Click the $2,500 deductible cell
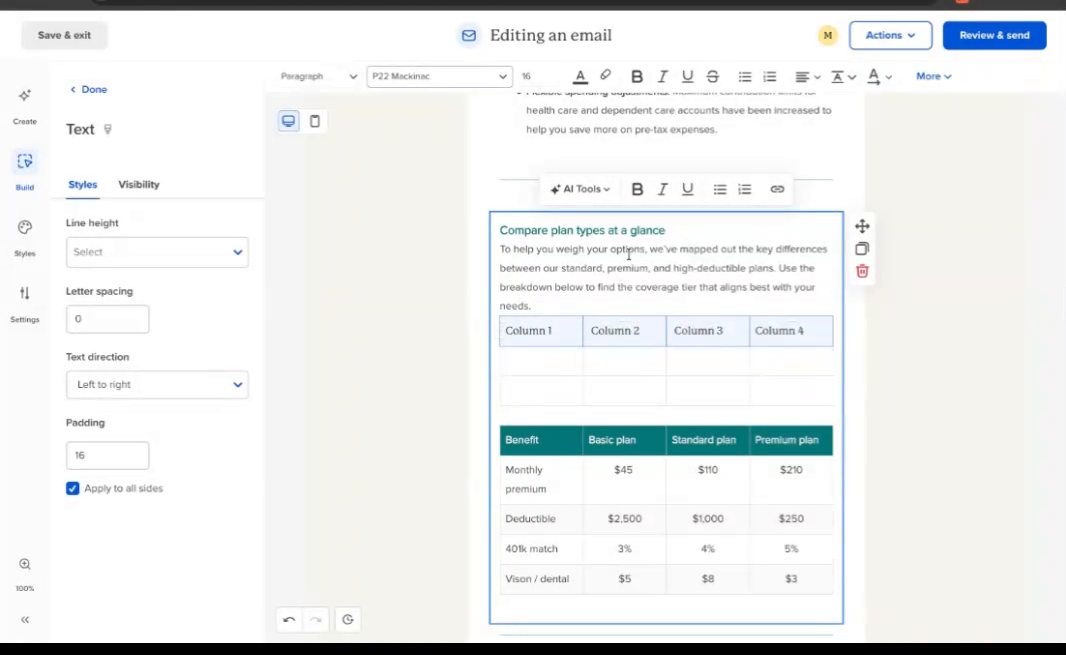Image resolution: width=1066 pixels, height=655 pixels. point(624,518)
